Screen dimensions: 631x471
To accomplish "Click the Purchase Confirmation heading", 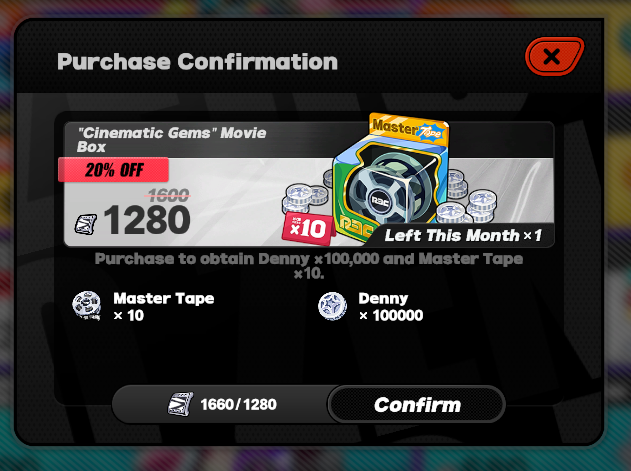I will pos(197,62).
